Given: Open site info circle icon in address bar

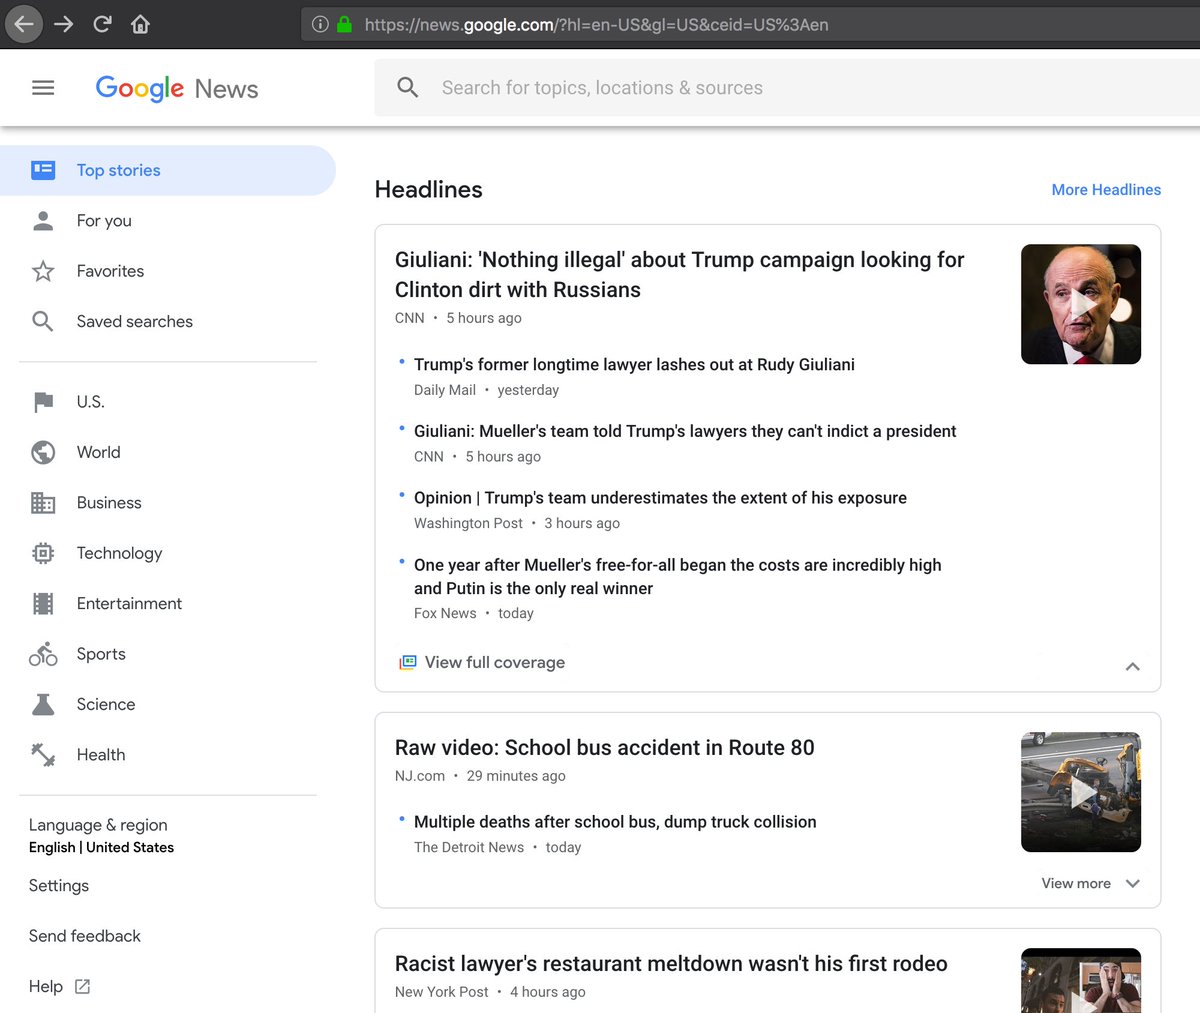Looking at the screenshot, I should 320,24.
